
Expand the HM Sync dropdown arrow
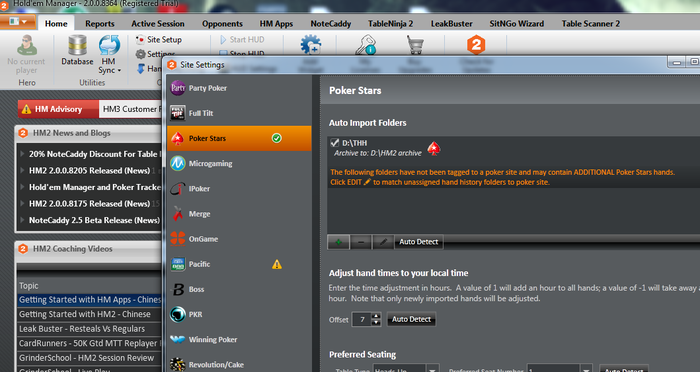pos(119,71)
